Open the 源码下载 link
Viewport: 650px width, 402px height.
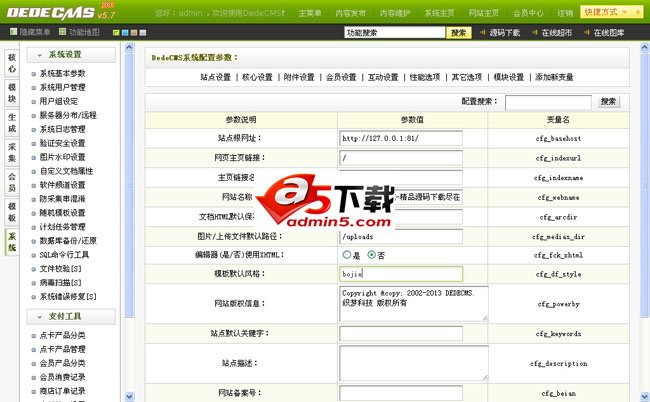504,32
